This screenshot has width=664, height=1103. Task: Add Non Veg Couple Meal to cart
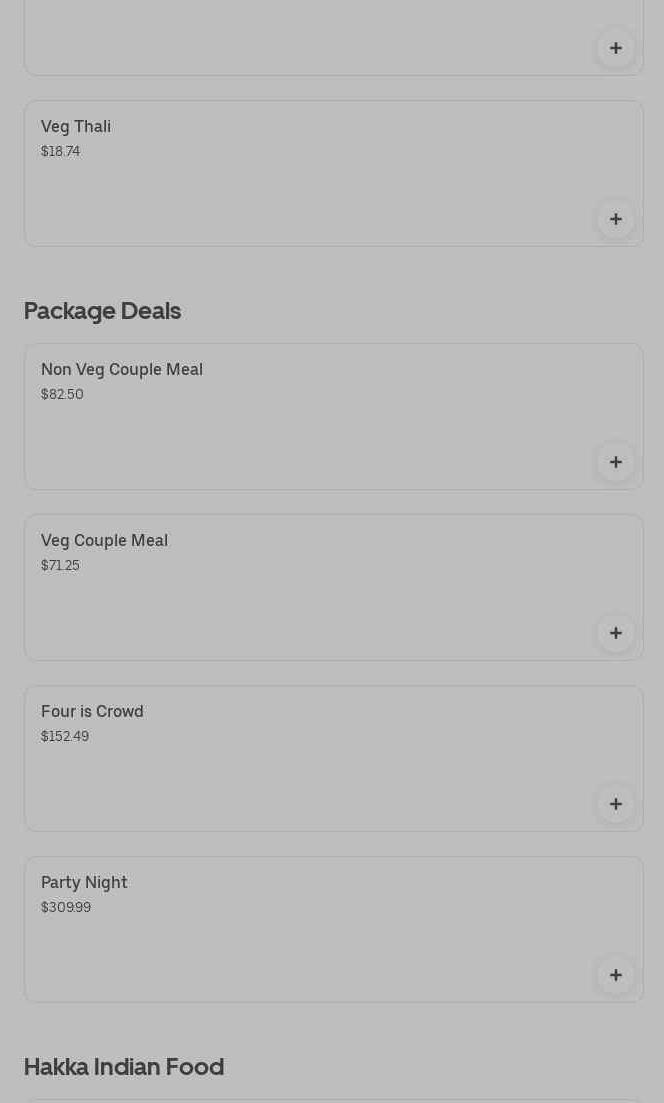(616, 462)
